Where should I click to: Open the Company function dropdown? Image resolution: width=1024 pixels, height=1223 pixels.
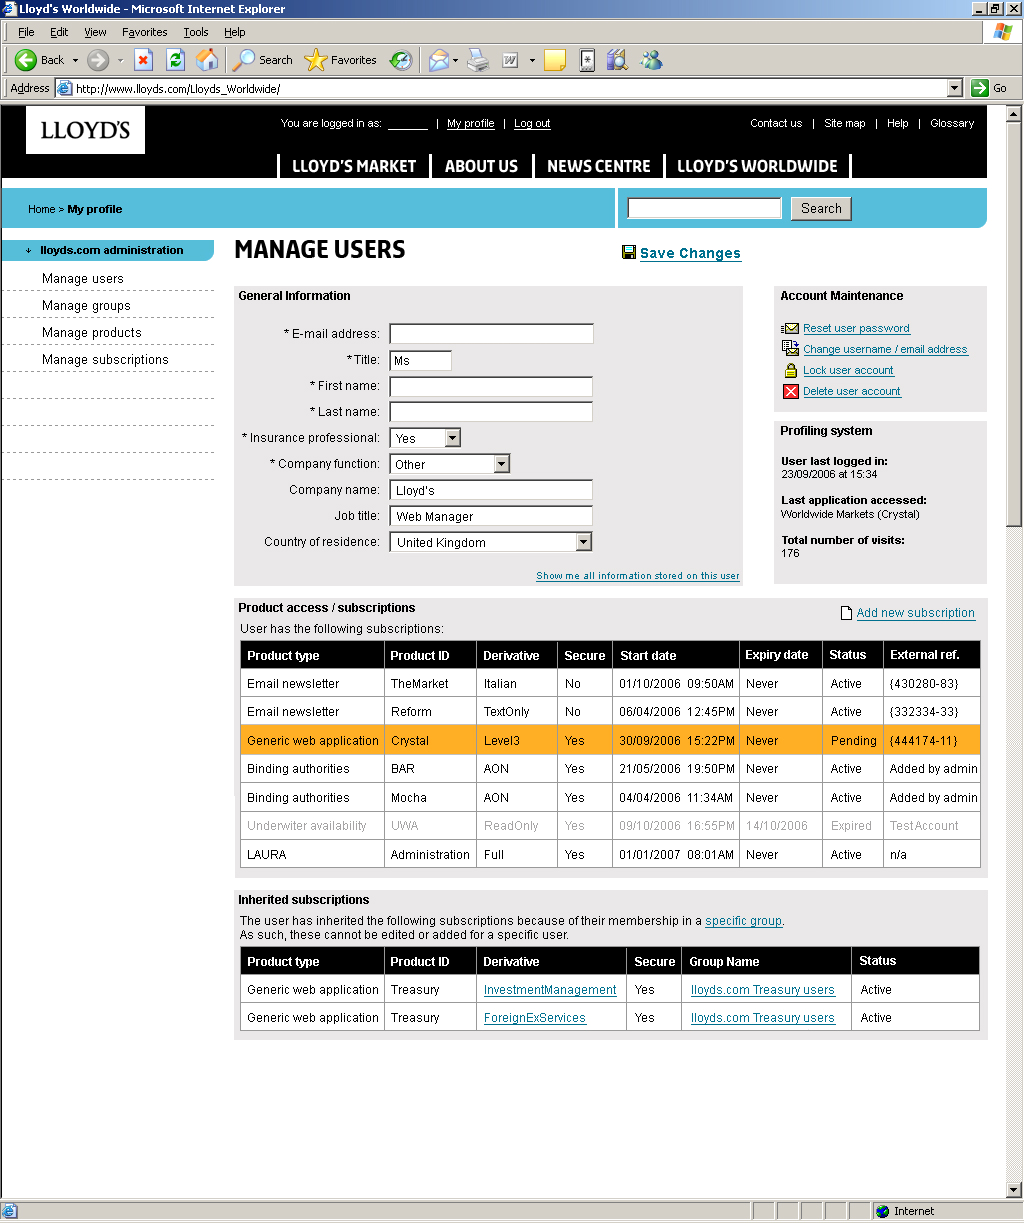point(501,464)
